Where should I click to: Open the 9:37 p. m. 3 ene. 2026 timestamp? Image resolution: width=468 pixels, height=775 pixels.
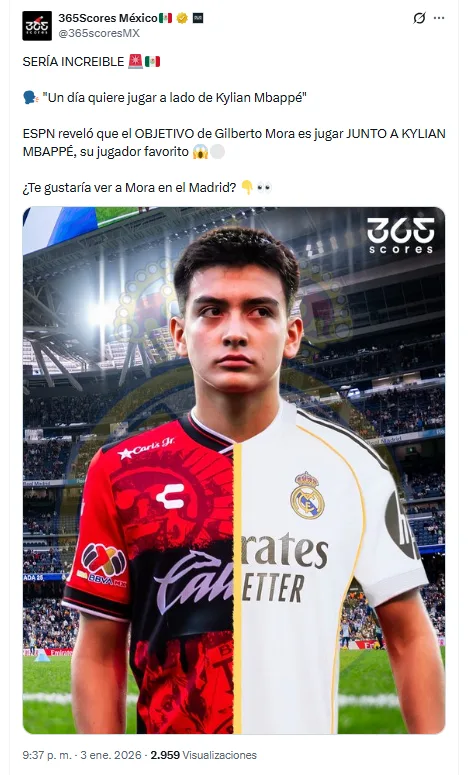pyautogui.click(x=83, y=755)
